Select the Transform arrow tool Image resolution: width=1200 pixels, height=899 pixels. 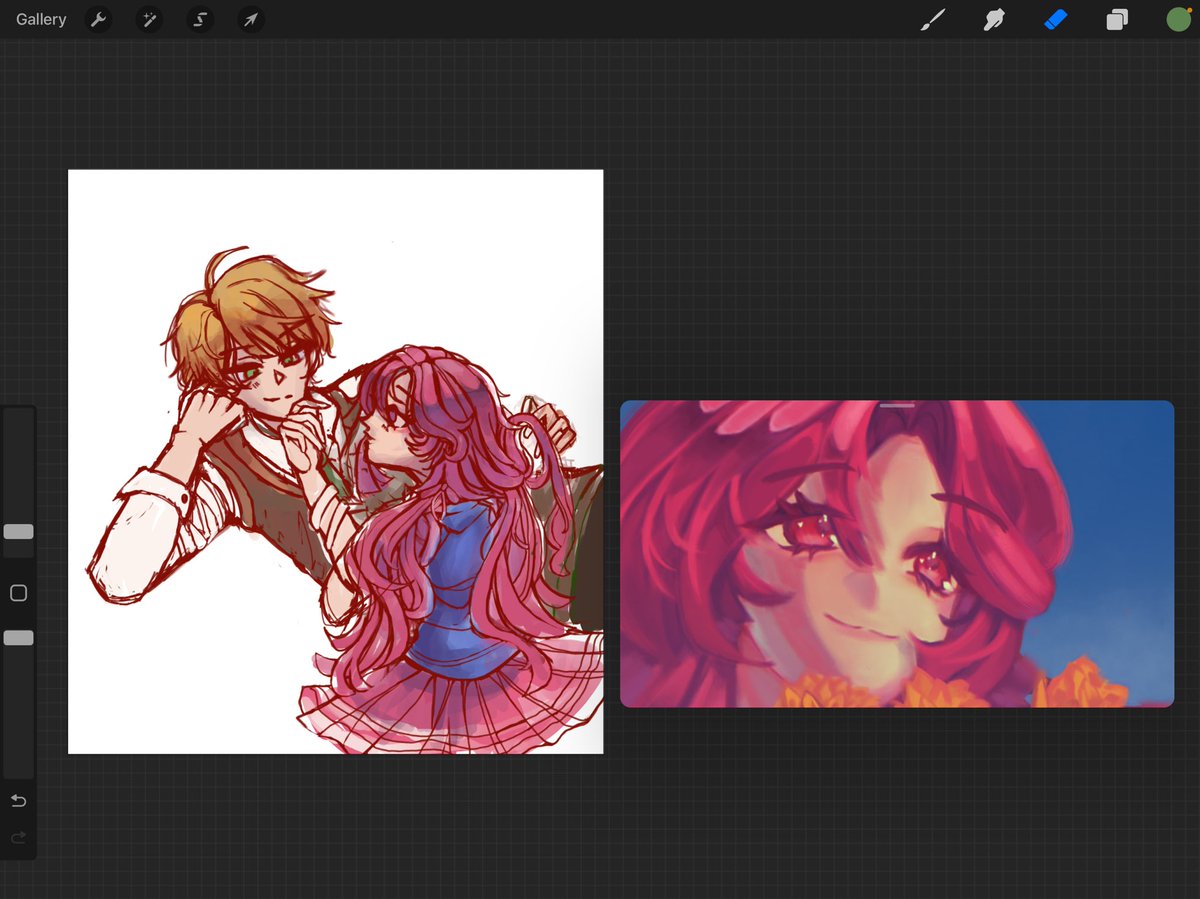click(x=251, y=20)
